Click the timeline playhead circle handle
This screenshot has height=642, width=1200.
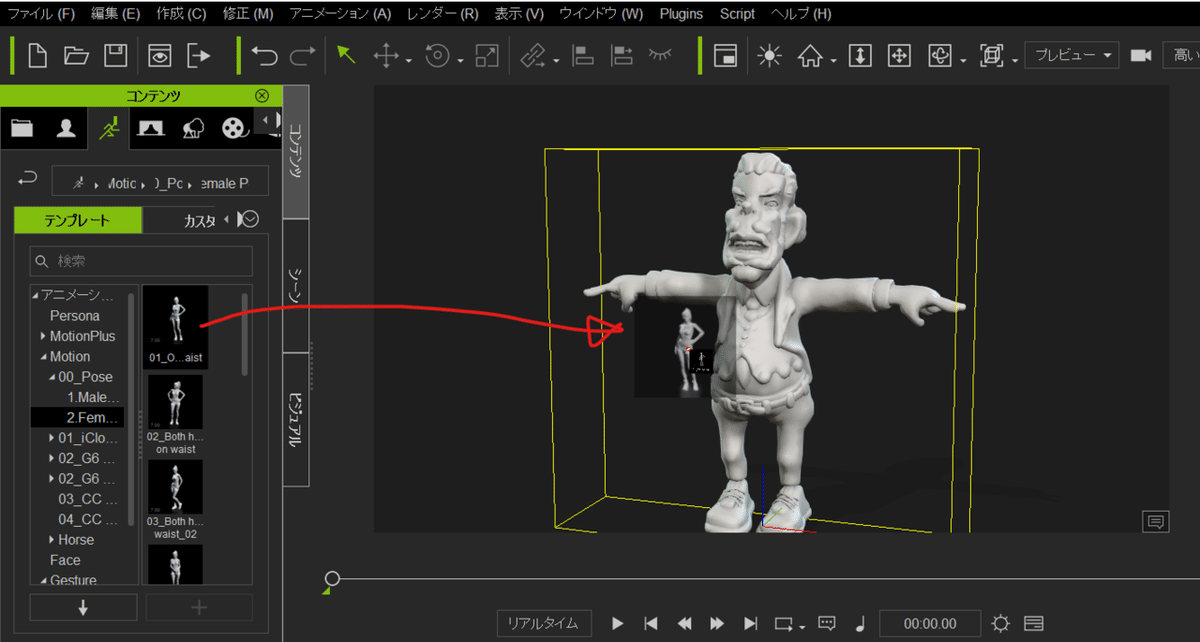[x=332, y=578]
